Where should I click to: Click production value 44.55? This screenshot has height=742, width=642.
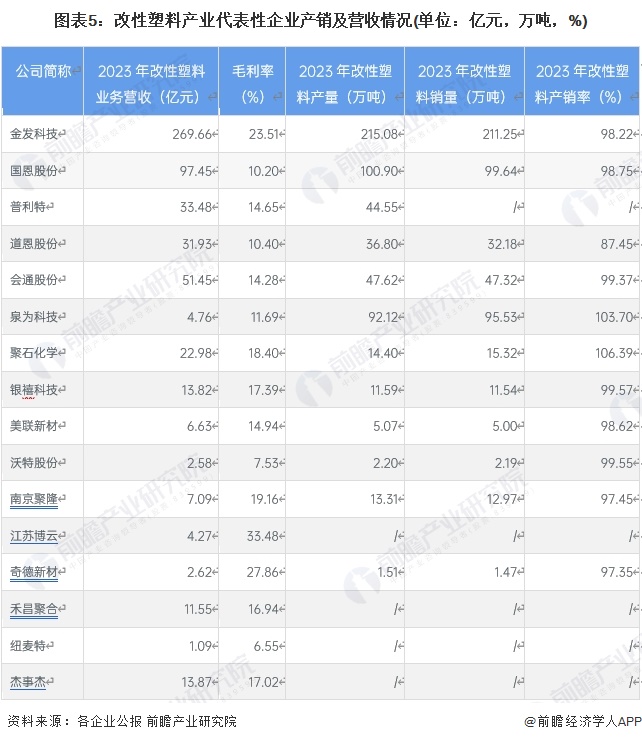[382, 207]
